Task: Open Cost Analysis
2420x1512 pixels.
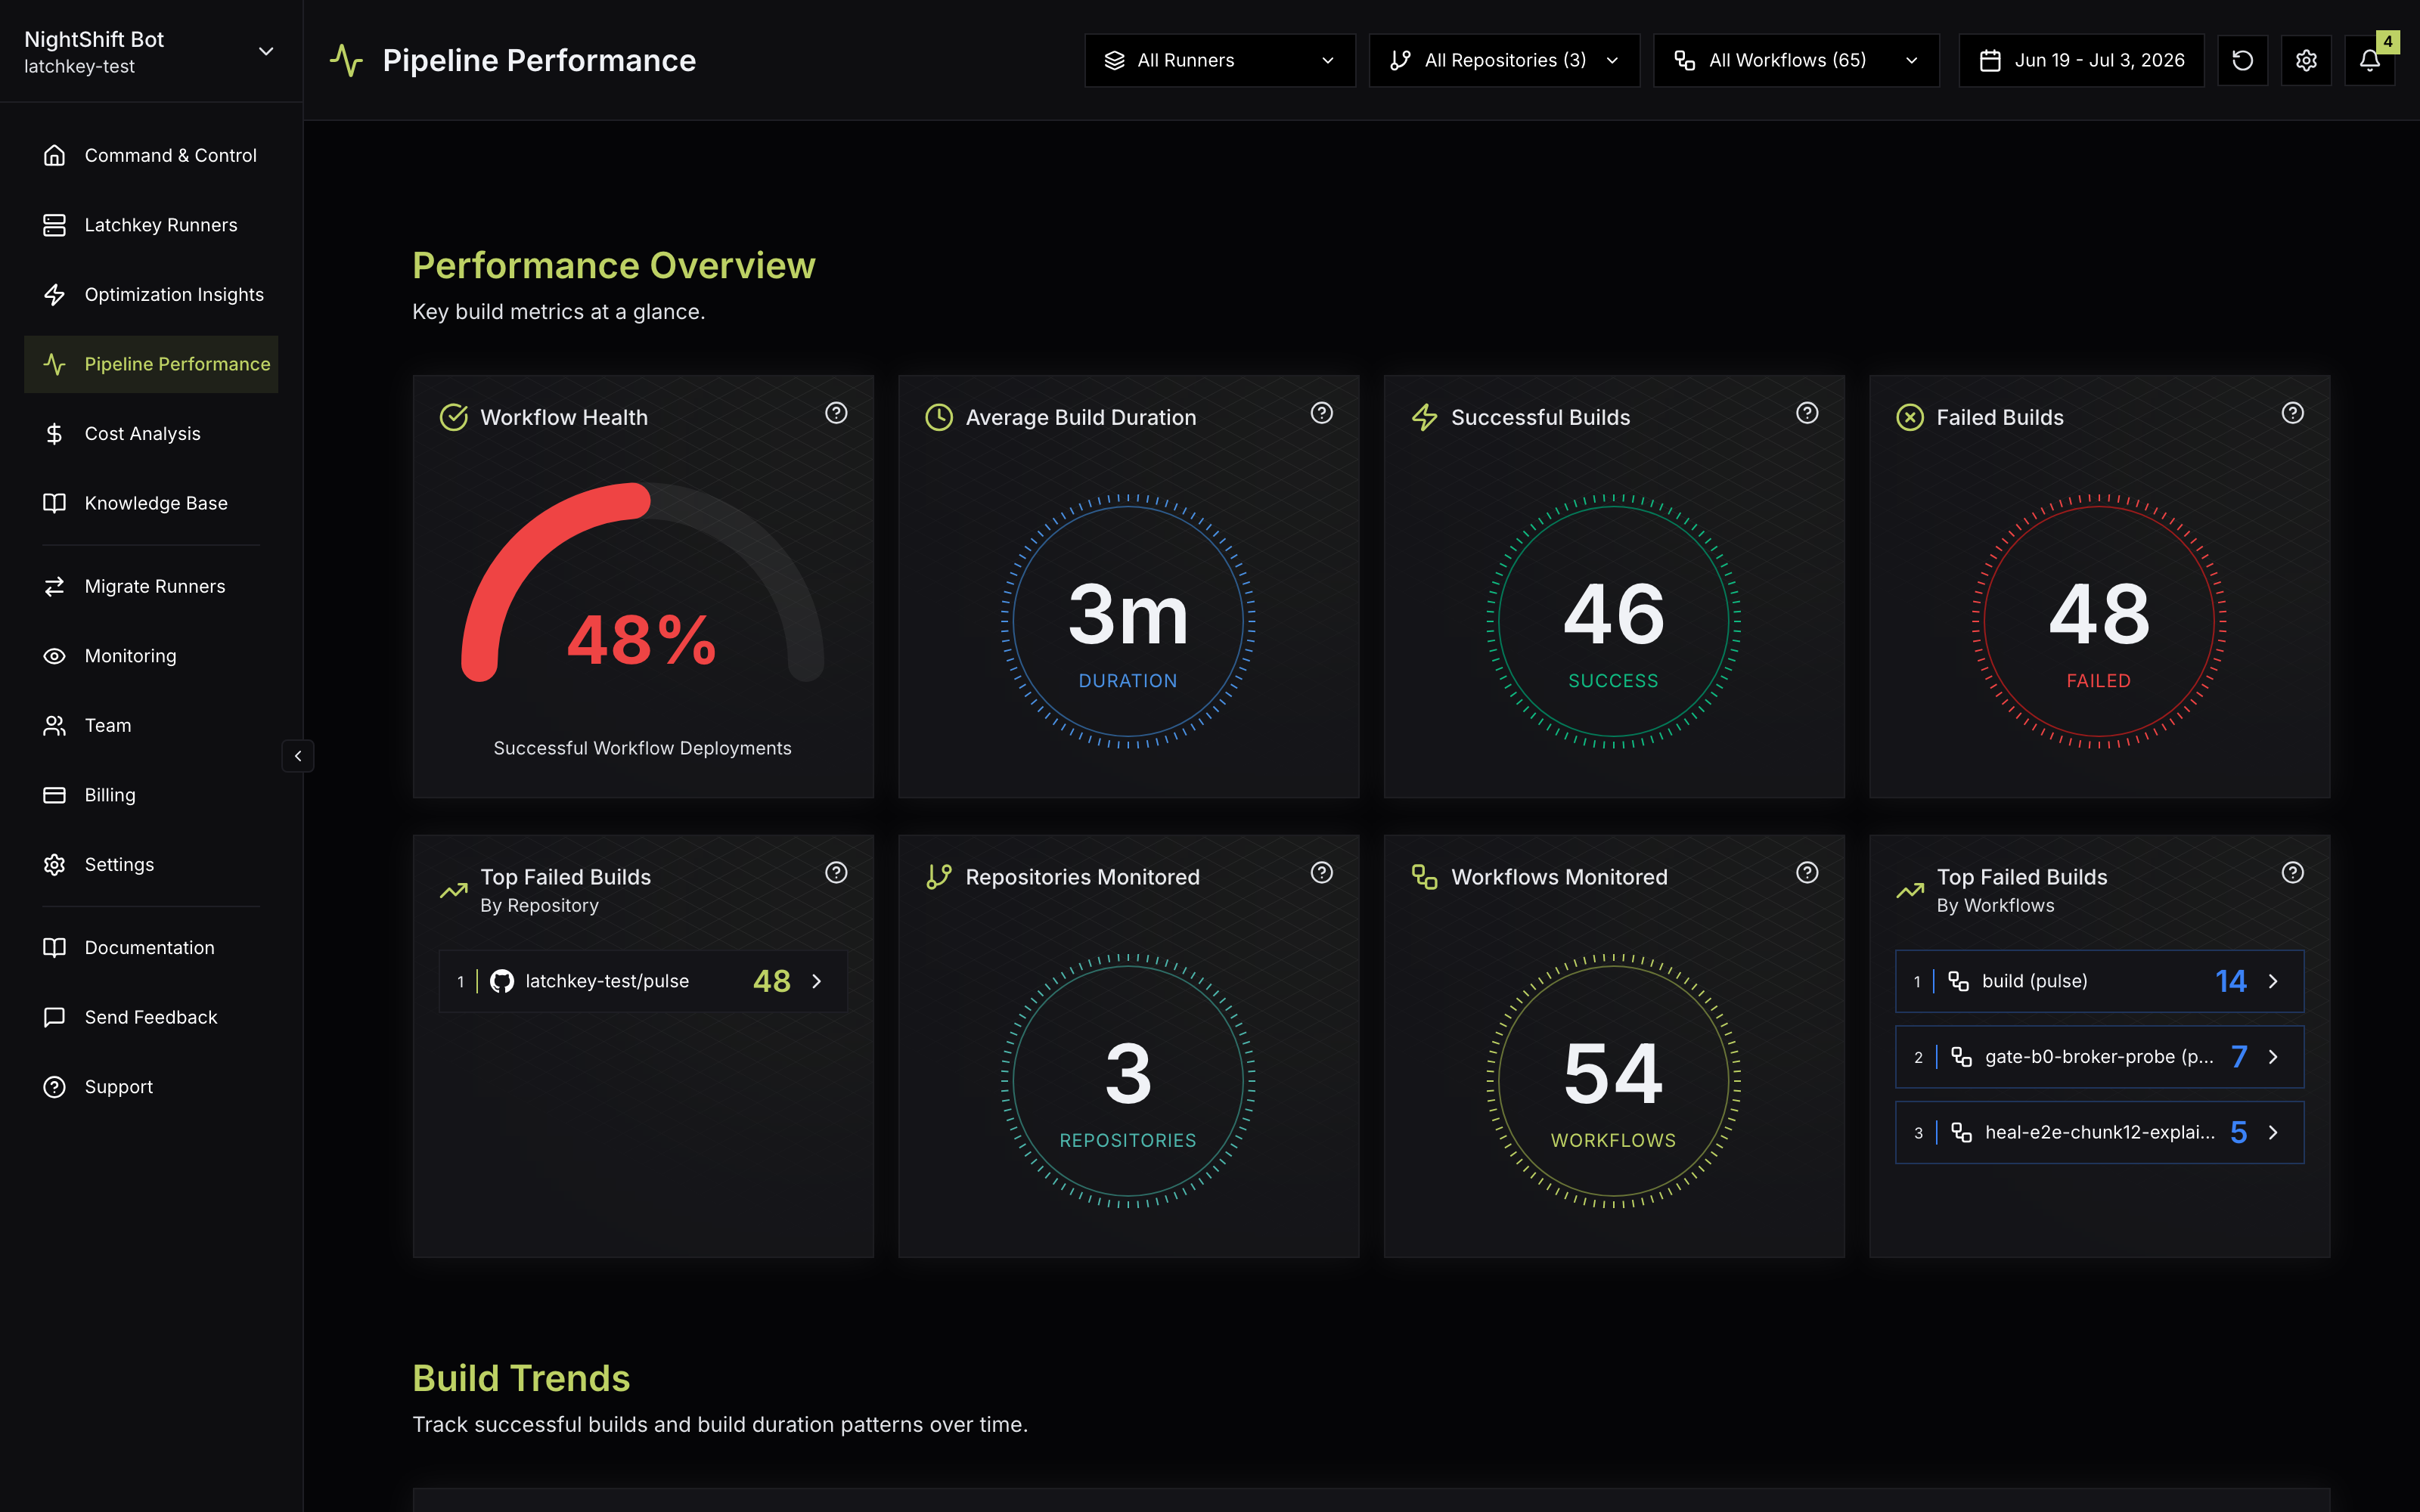Action: pos(151,433)
